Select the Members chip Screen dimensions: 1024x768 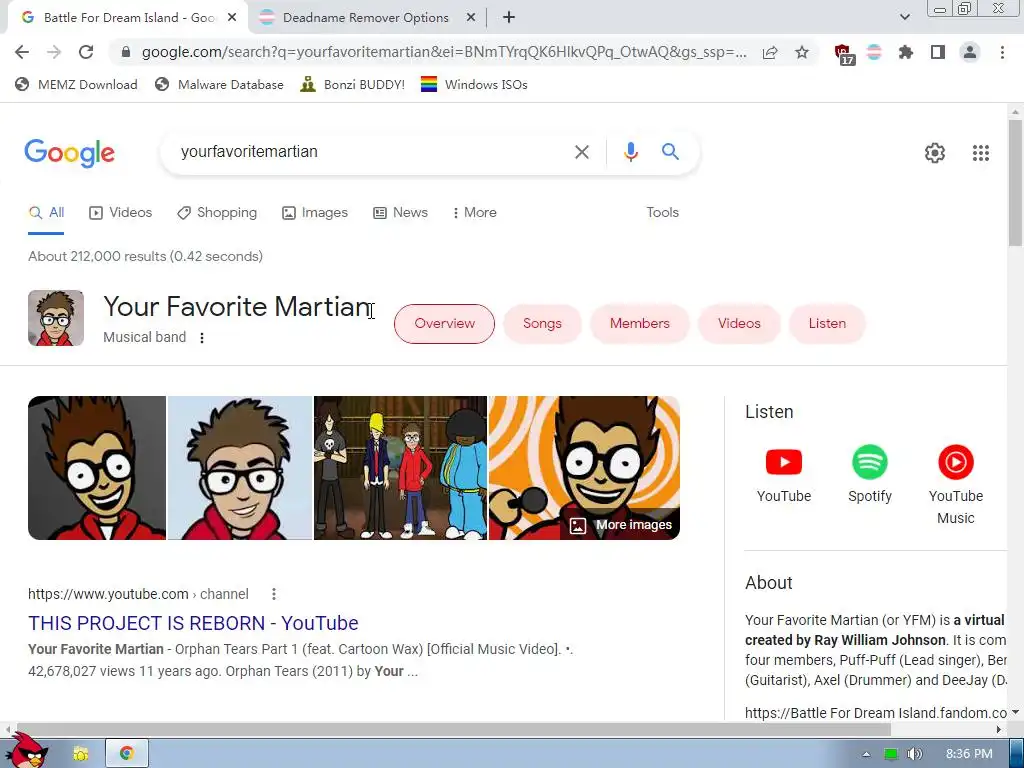tap(639, 324)
